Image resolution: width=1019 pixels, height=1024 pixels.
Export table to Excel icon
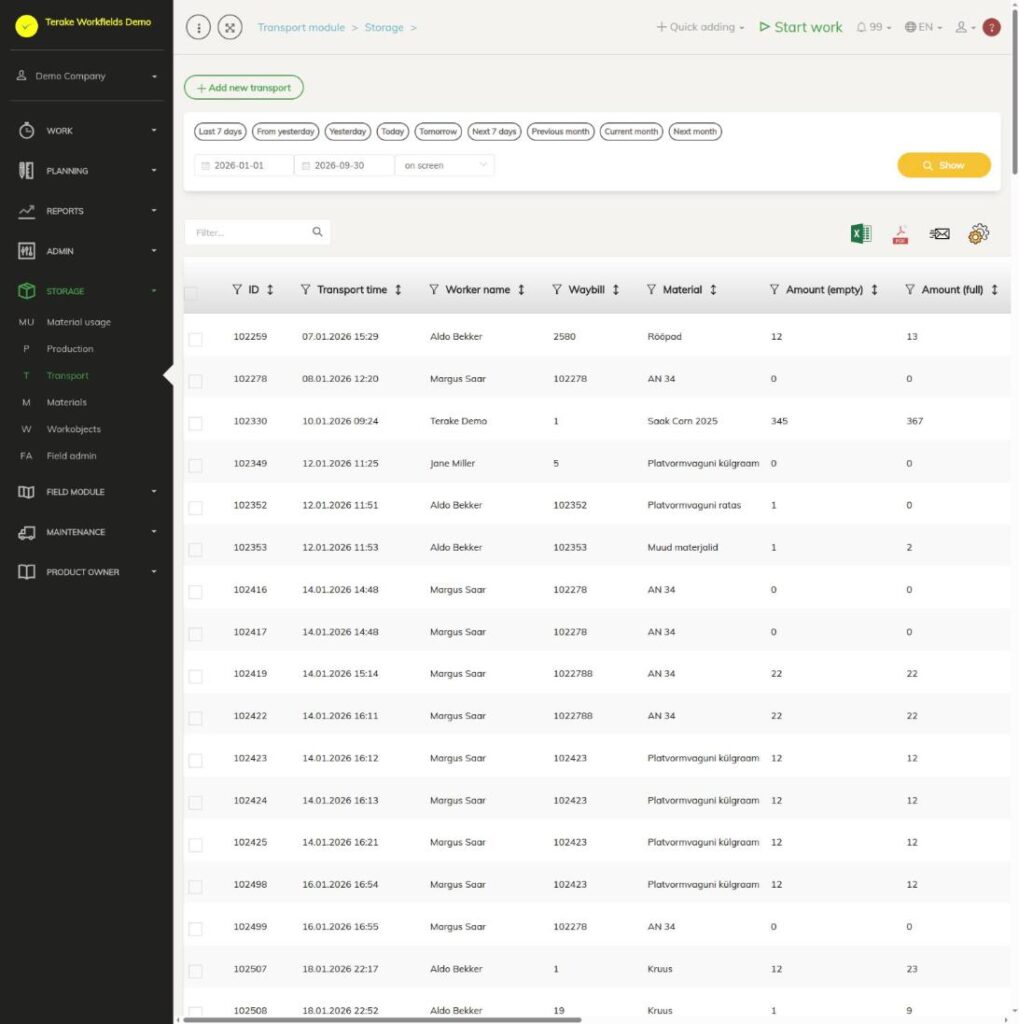point(860,233)
